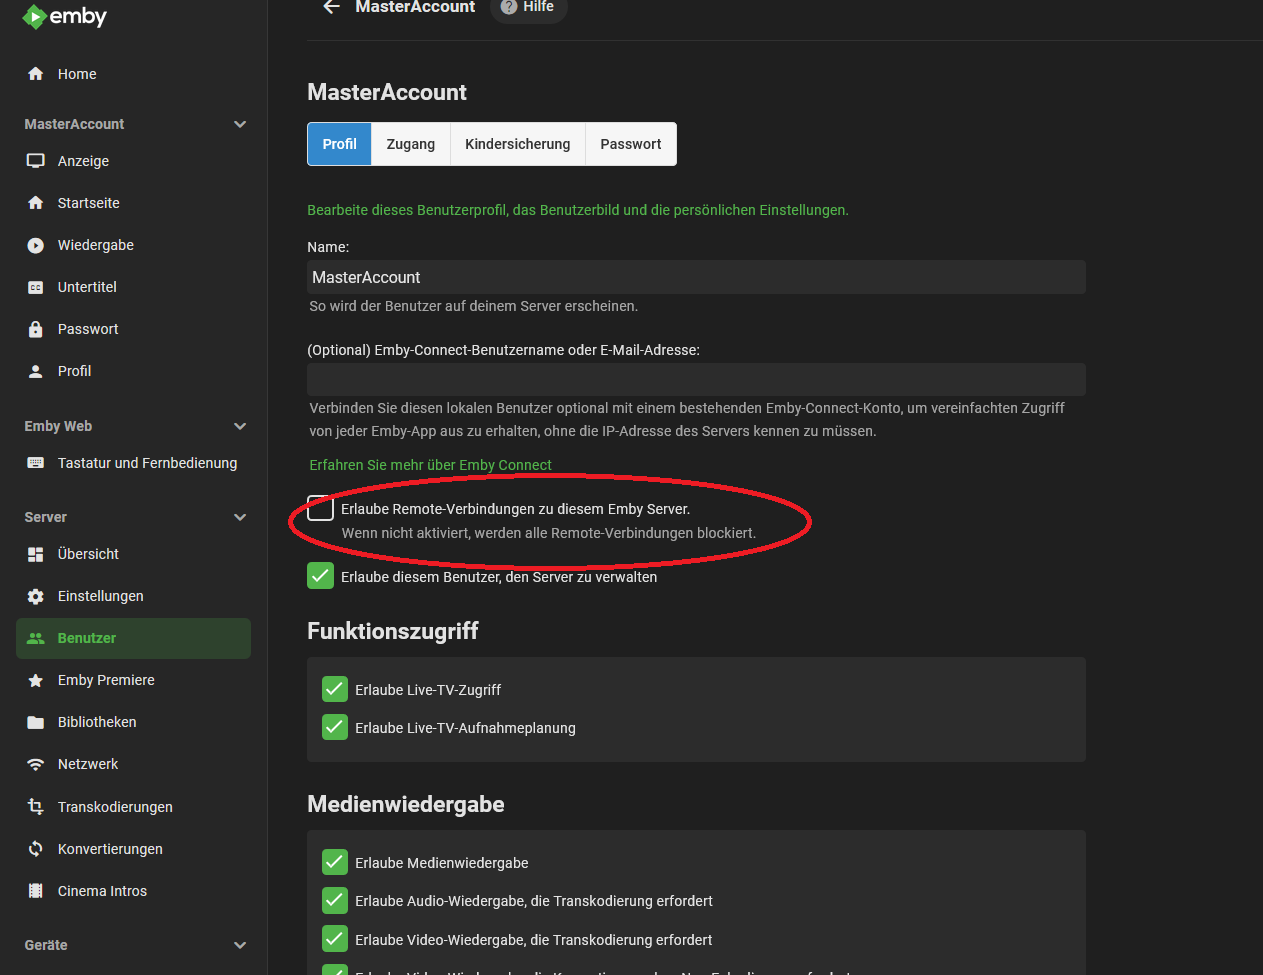Go back with the arrow icon
This screenshot has height=975, width=1263.
pos(331,6)
